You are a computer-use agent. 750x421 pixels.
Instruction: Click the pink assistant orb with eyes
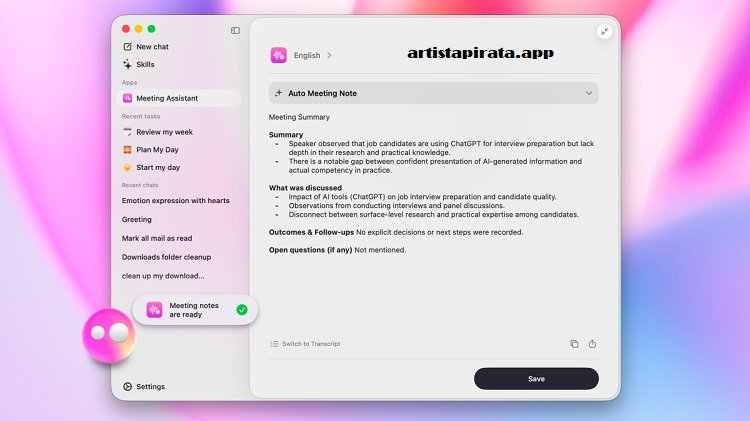click(109, 335)
